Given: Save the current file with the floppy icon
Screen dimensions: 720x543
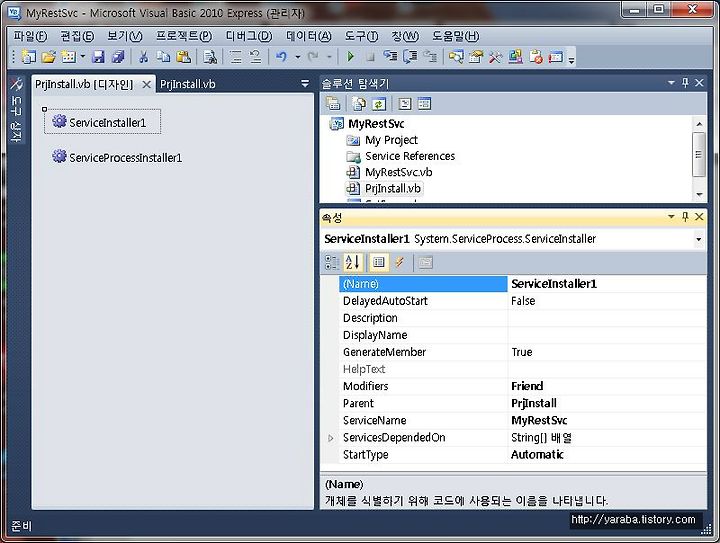Looking at the screenshot, I should coord(98,57).
